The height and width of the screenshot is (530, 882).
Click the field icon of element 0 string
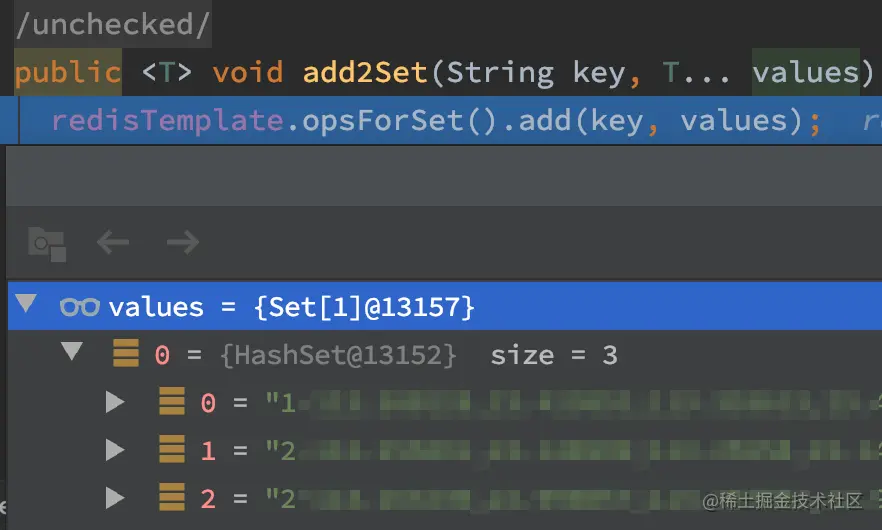172,401
